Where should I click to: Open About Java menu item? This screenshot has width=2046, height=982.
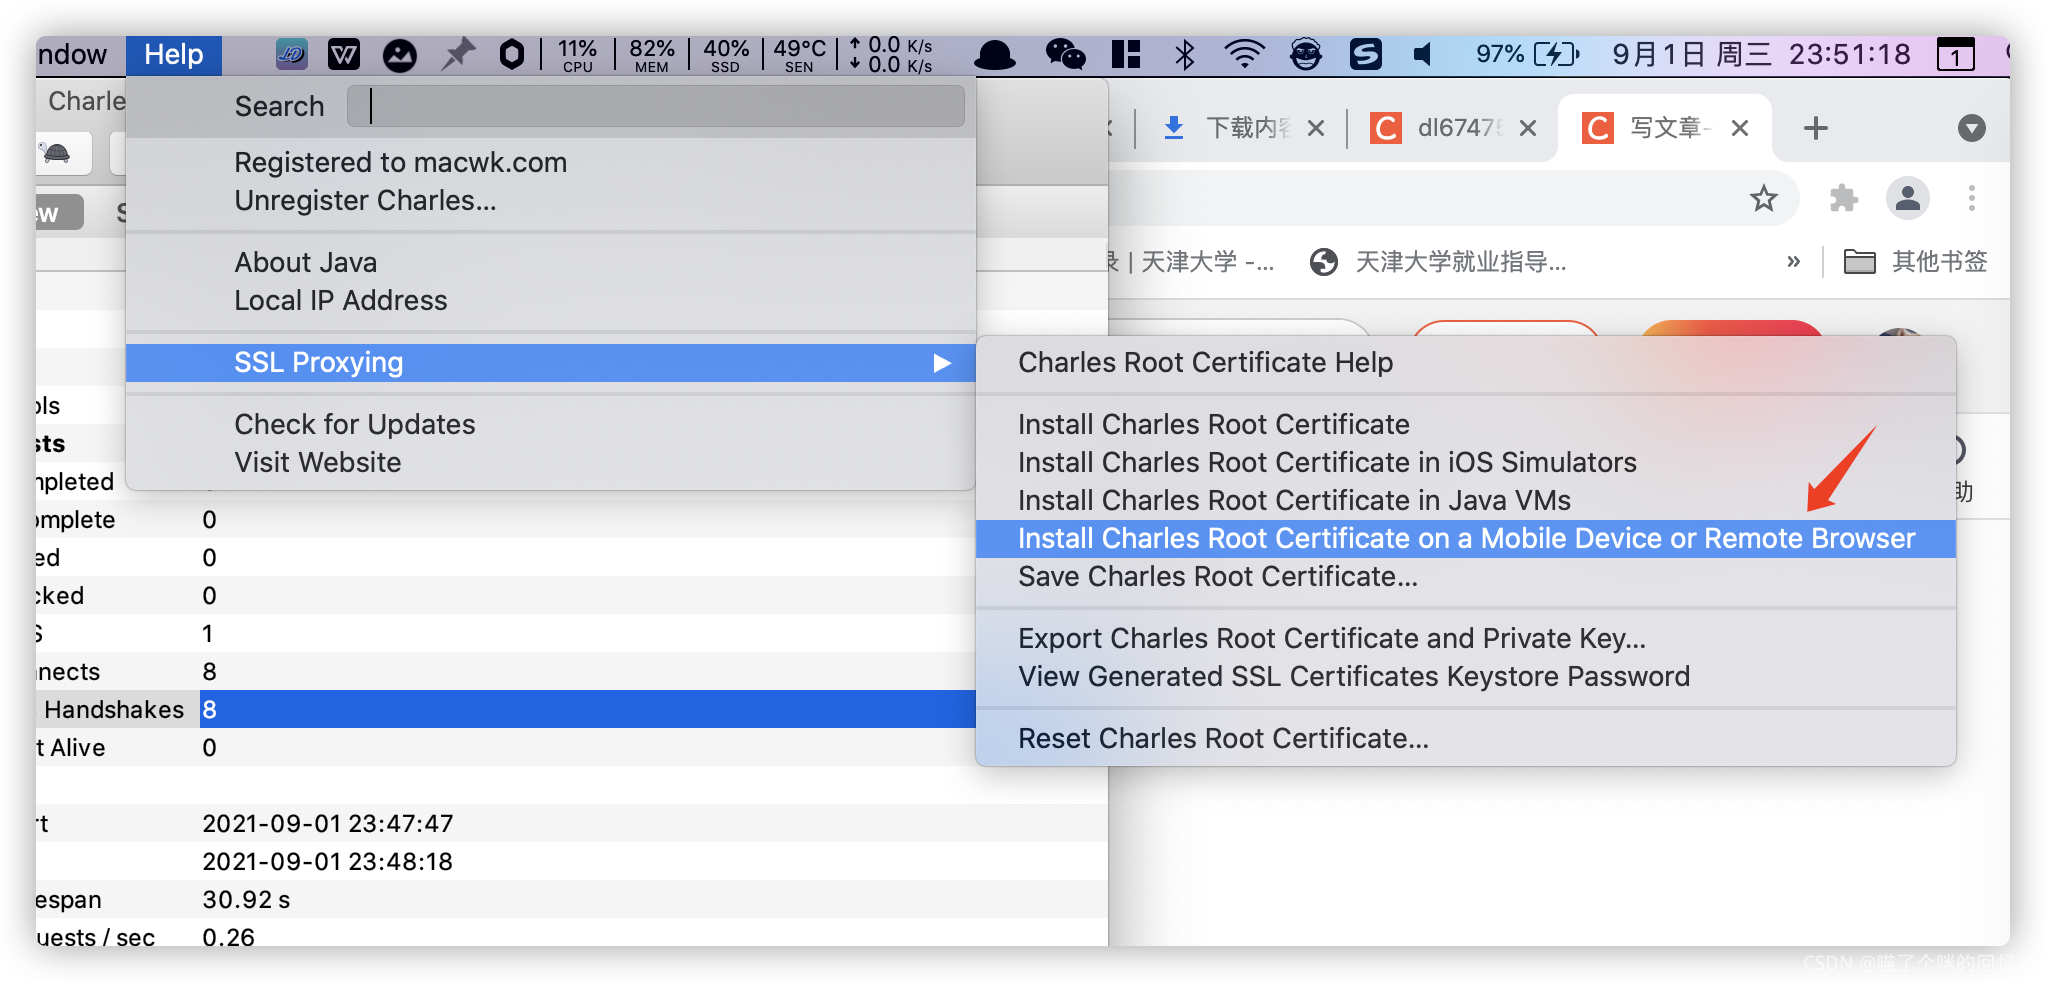click(x=305, y=262)
